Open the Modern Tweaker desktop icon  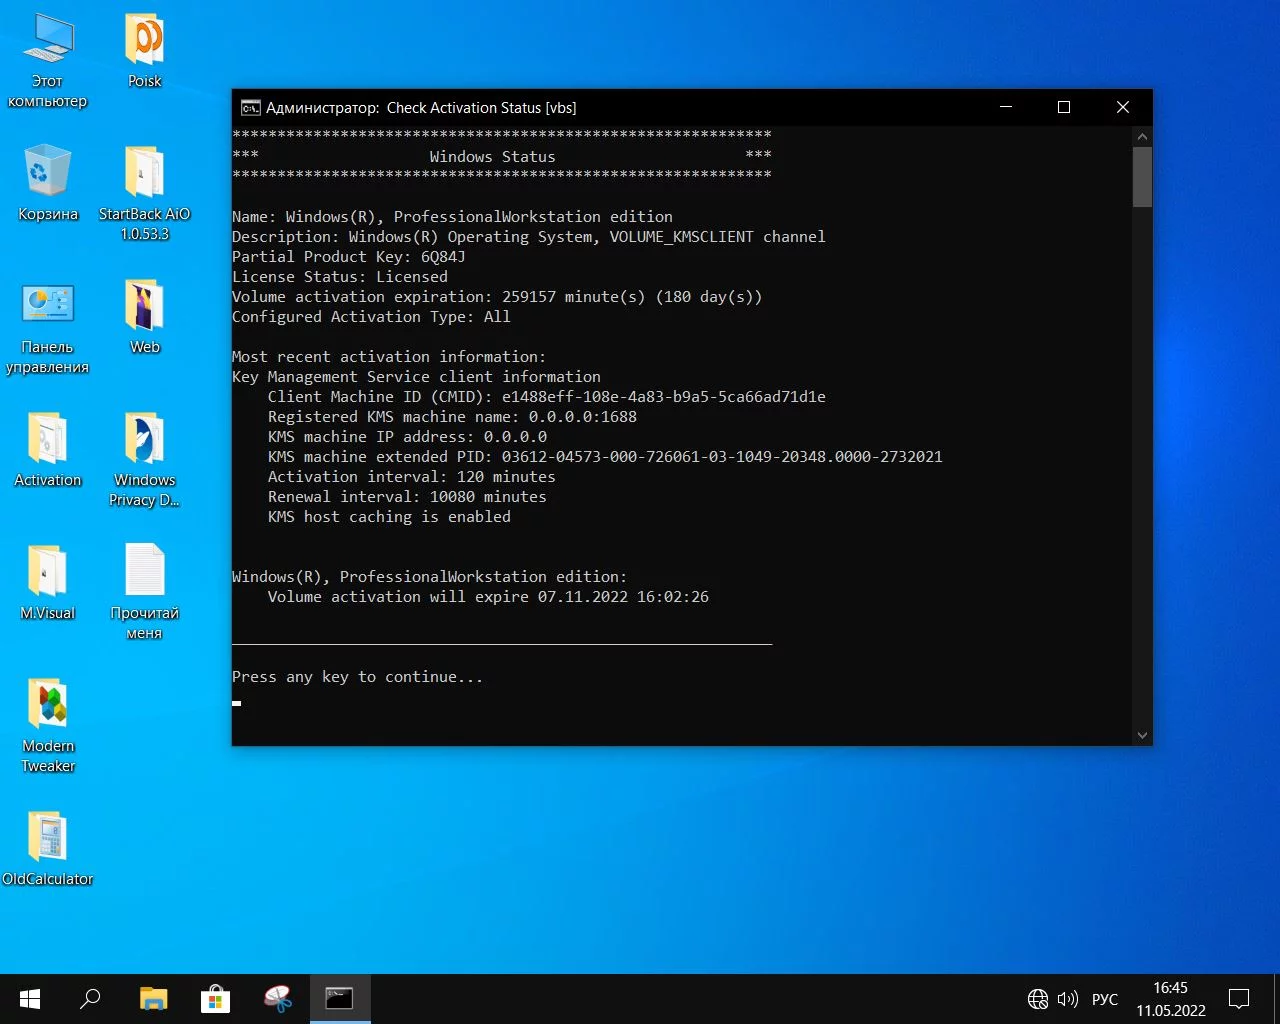[x=47, y=706]
